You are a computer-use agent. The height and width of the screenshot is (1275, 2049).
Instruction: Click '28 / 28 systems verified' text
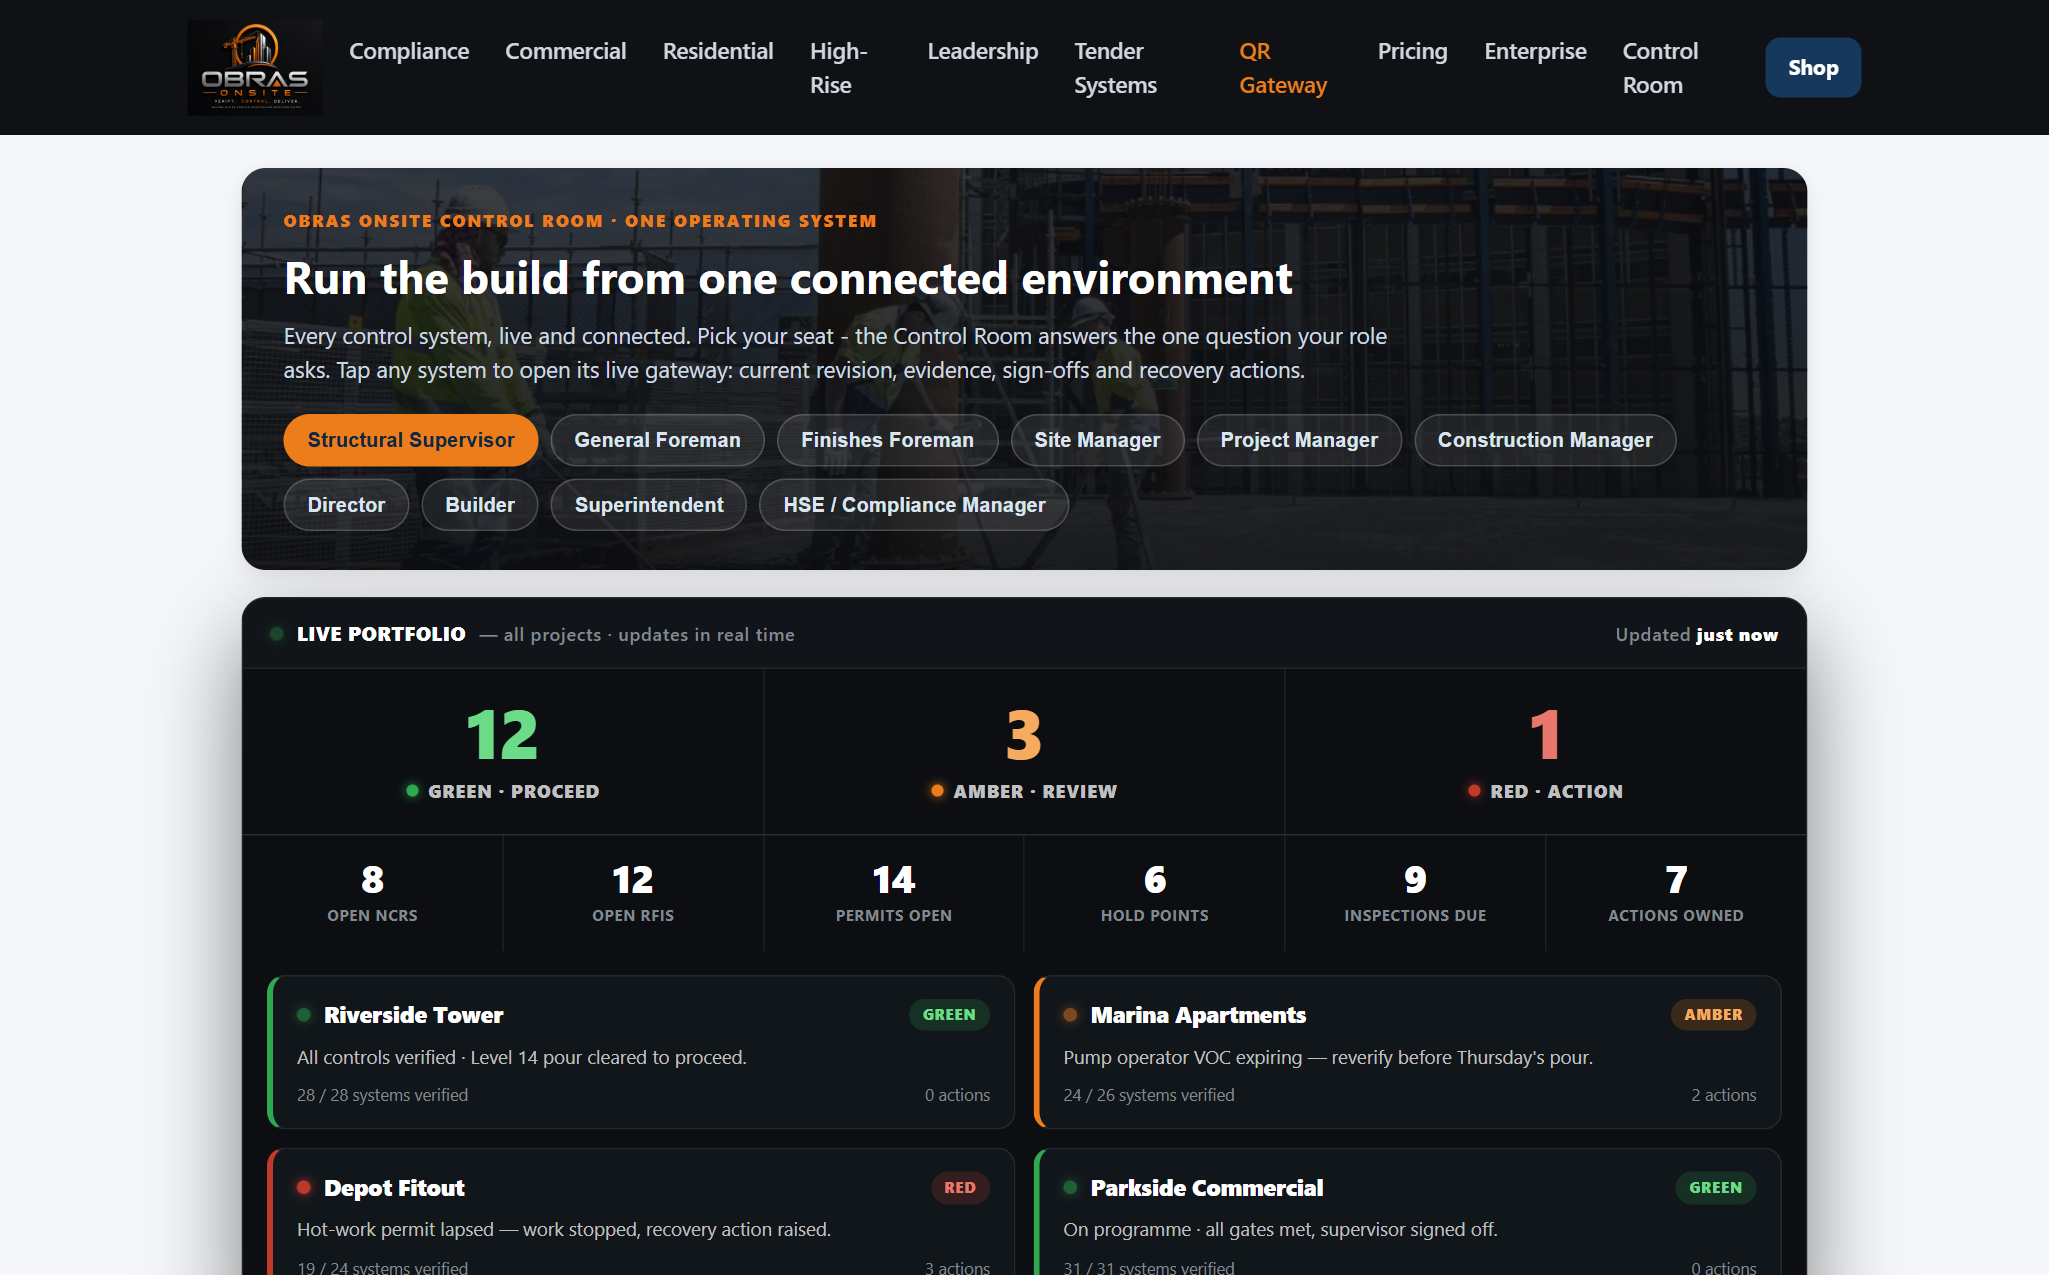pos(382,1095)
